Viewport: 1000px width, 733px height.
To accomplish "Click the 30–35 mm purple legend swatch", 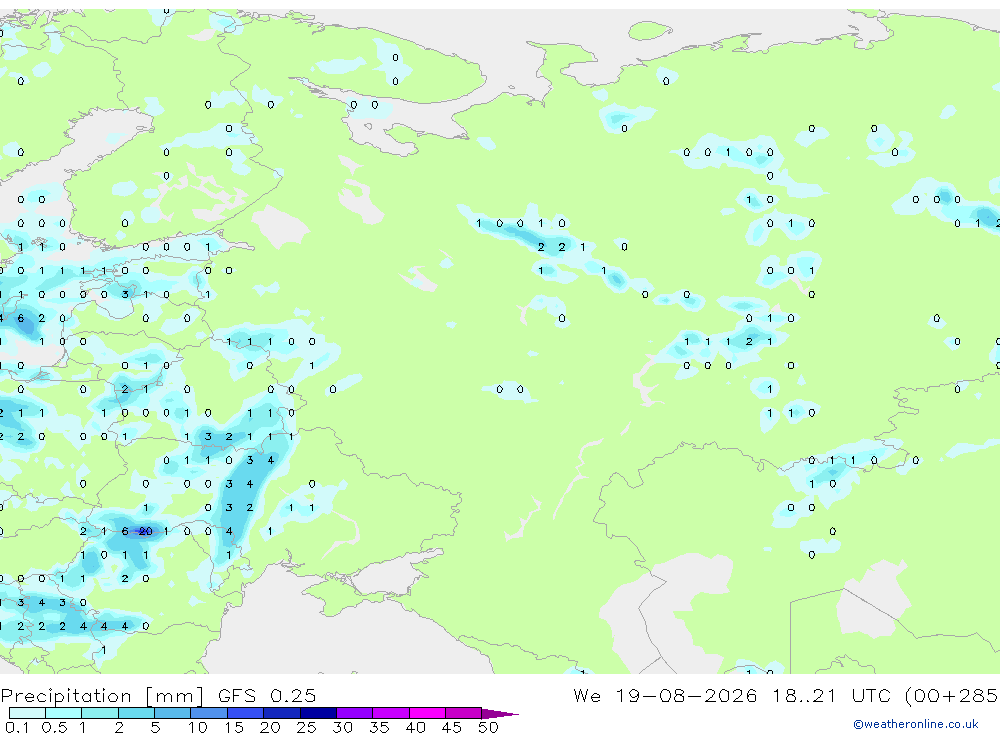I will [x=355, y=713].
